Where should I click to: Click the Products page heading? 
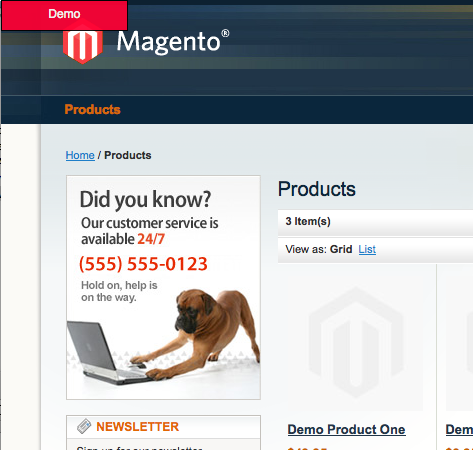317,189
